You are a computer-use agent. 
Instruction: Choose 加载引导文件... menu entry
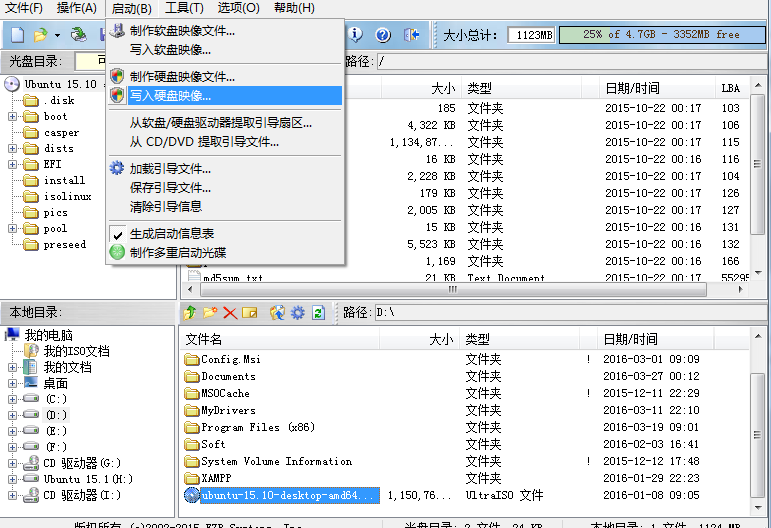tap(225, 169)
